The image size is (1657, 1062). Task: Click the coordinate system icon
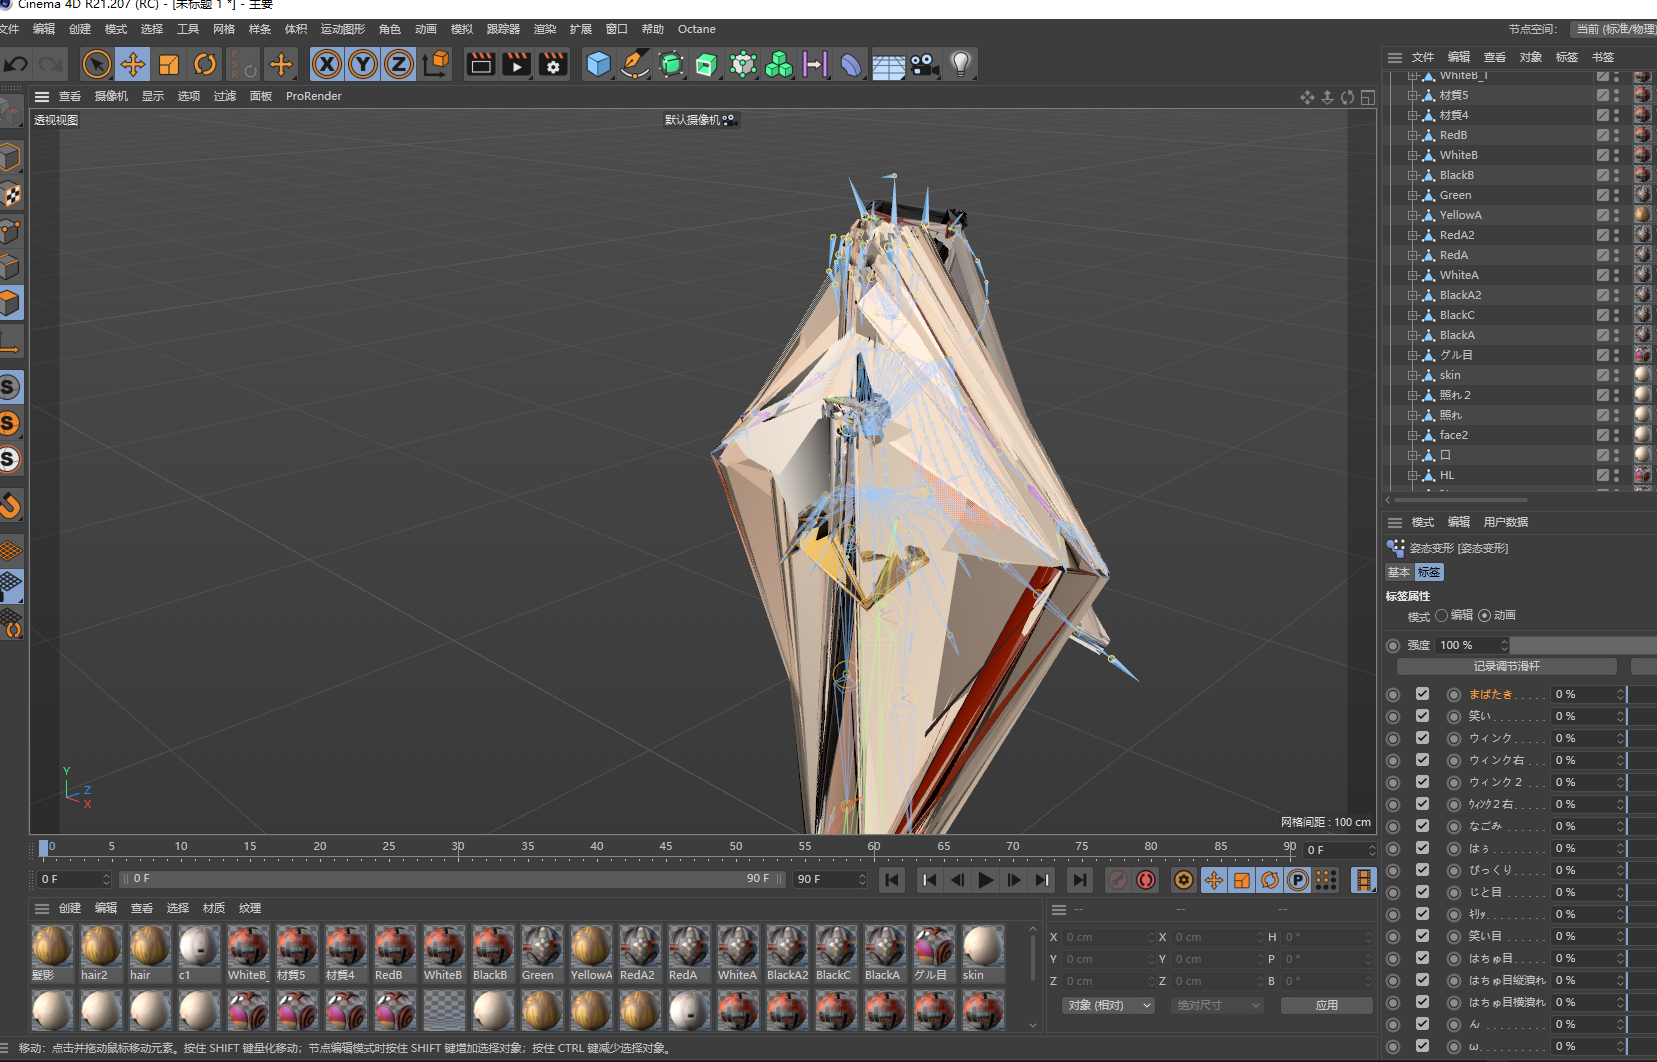436,65
